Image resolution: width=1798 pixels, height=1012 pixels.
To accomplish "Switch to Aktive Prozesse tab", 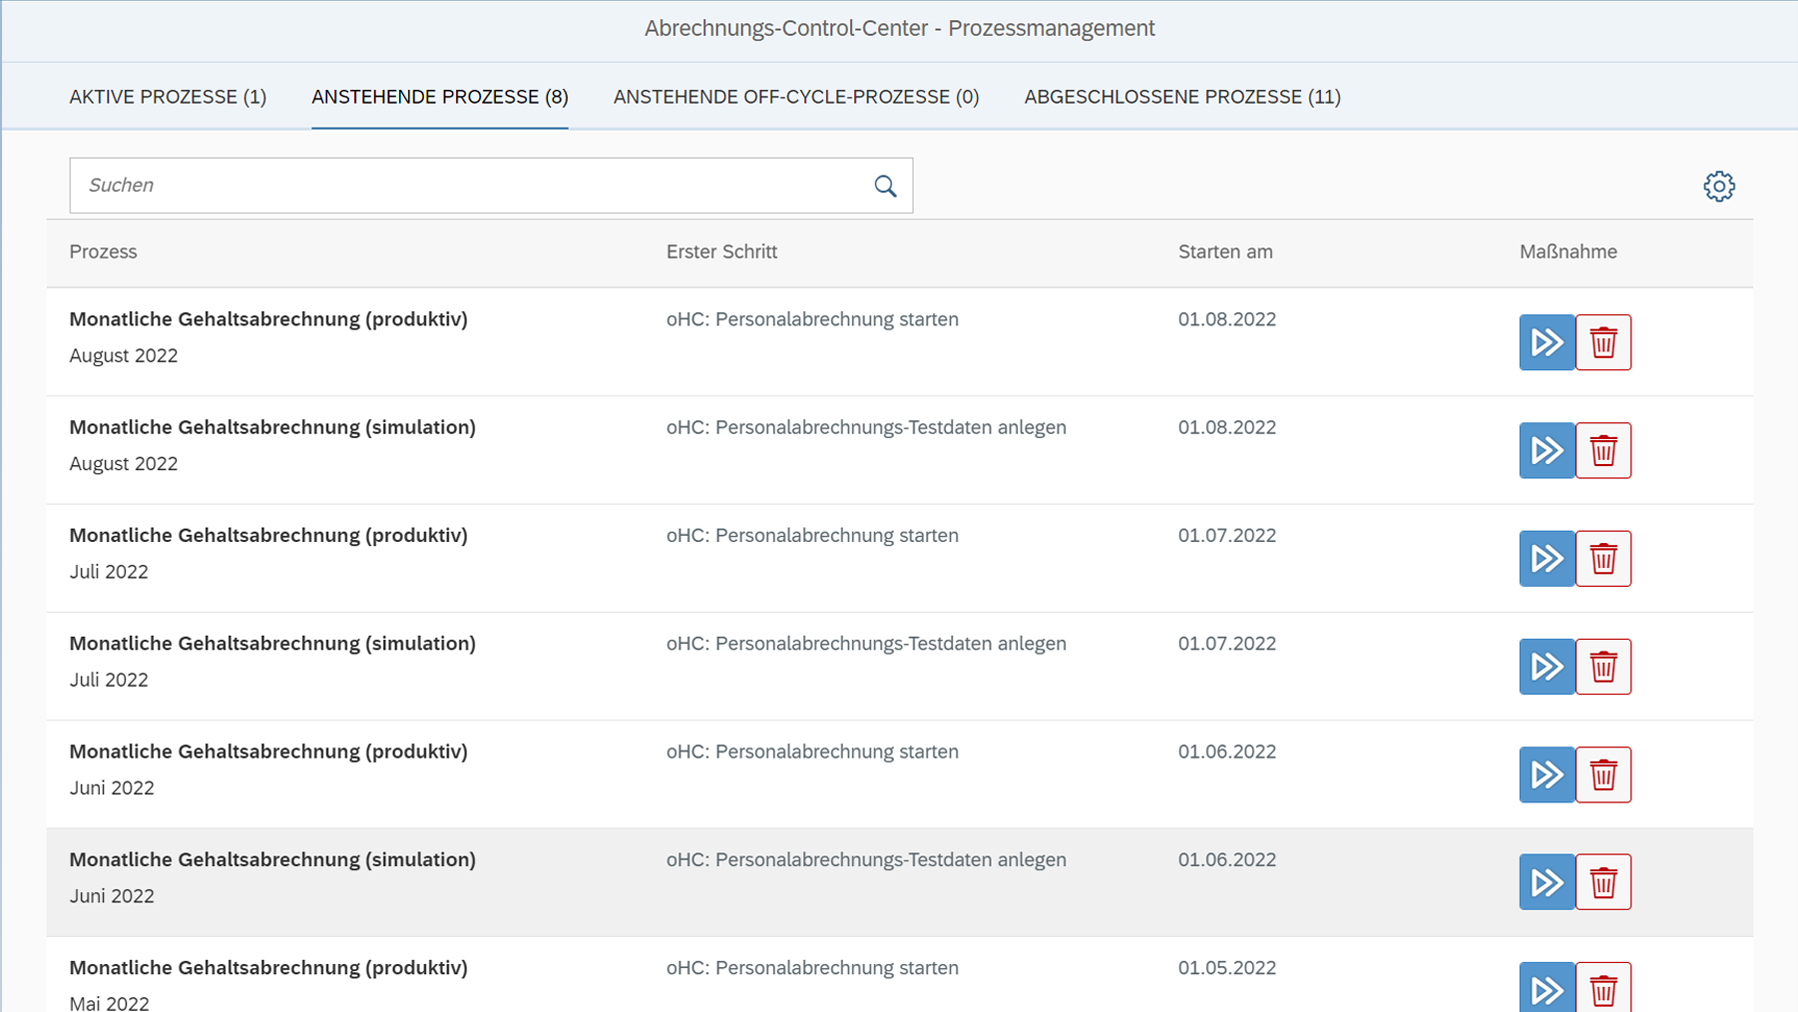I will point(168,97).
